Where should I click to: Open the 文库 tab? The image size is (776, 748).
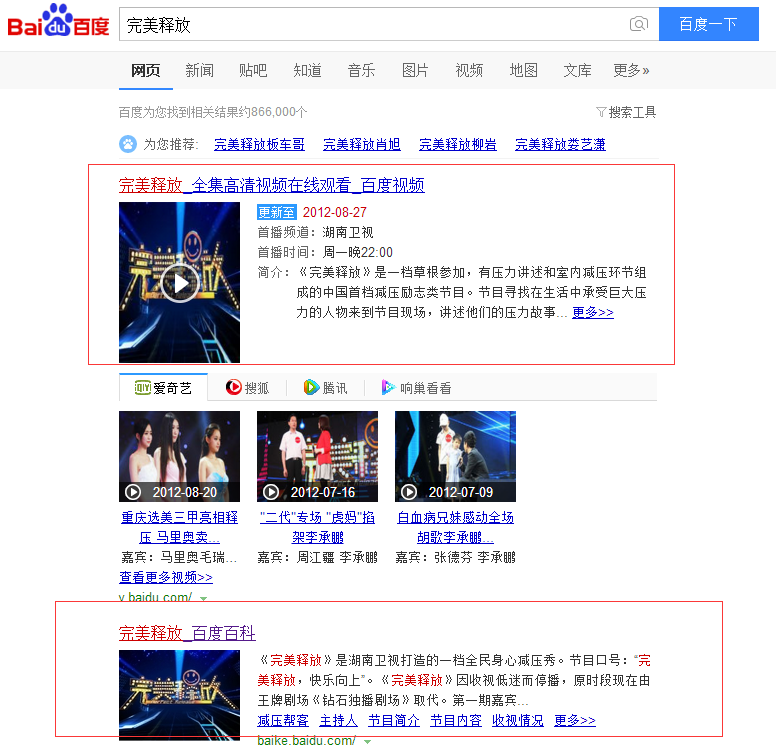(577, 70)
